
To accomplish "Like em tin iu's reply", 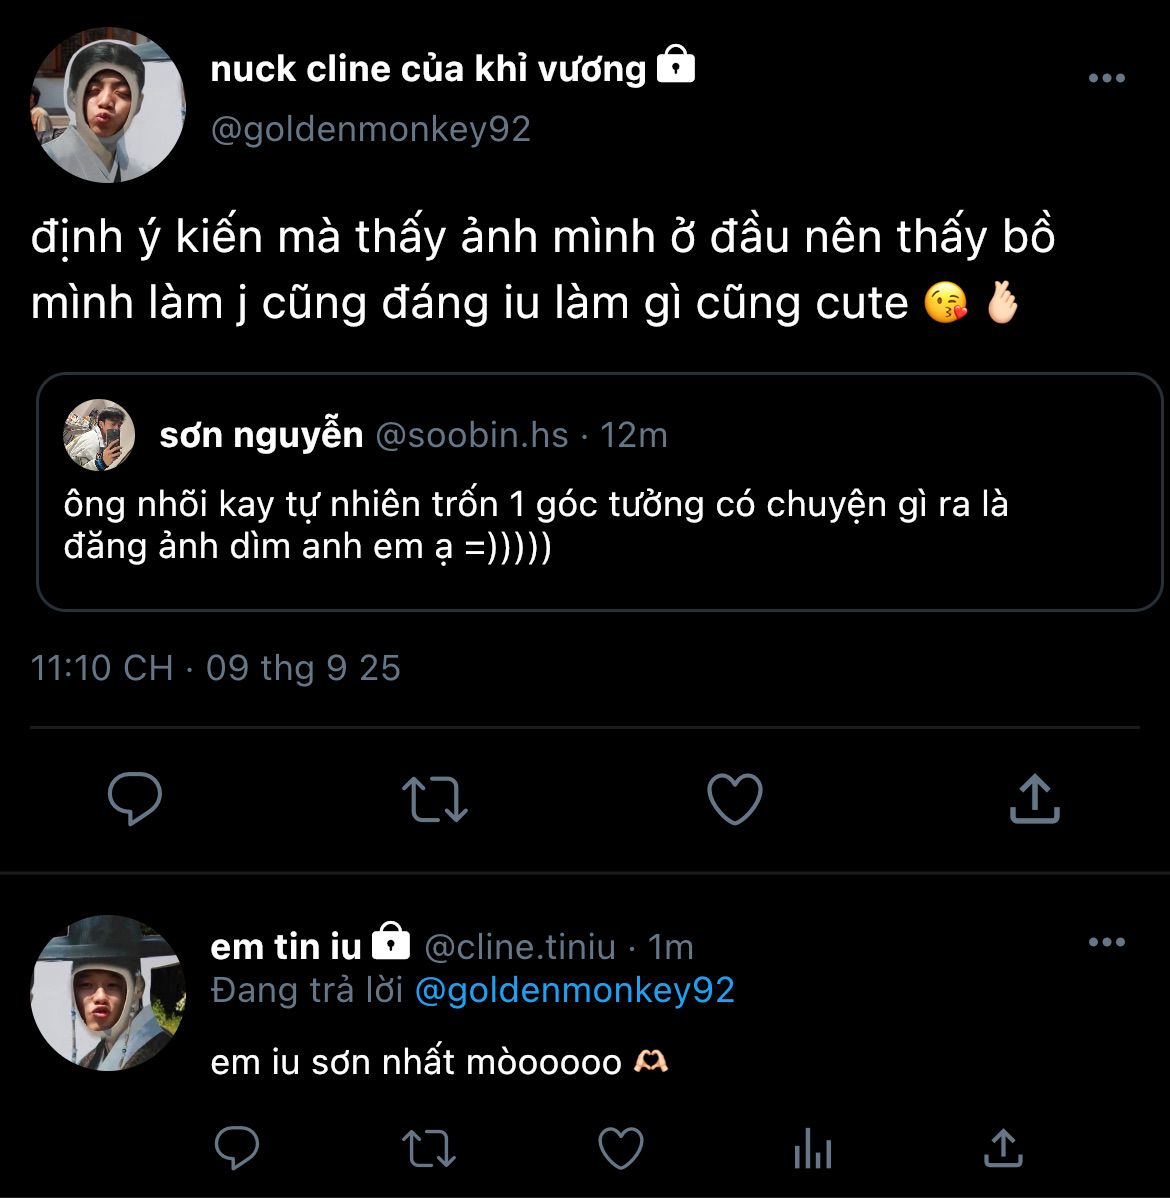I will (x=620, y=1149).
